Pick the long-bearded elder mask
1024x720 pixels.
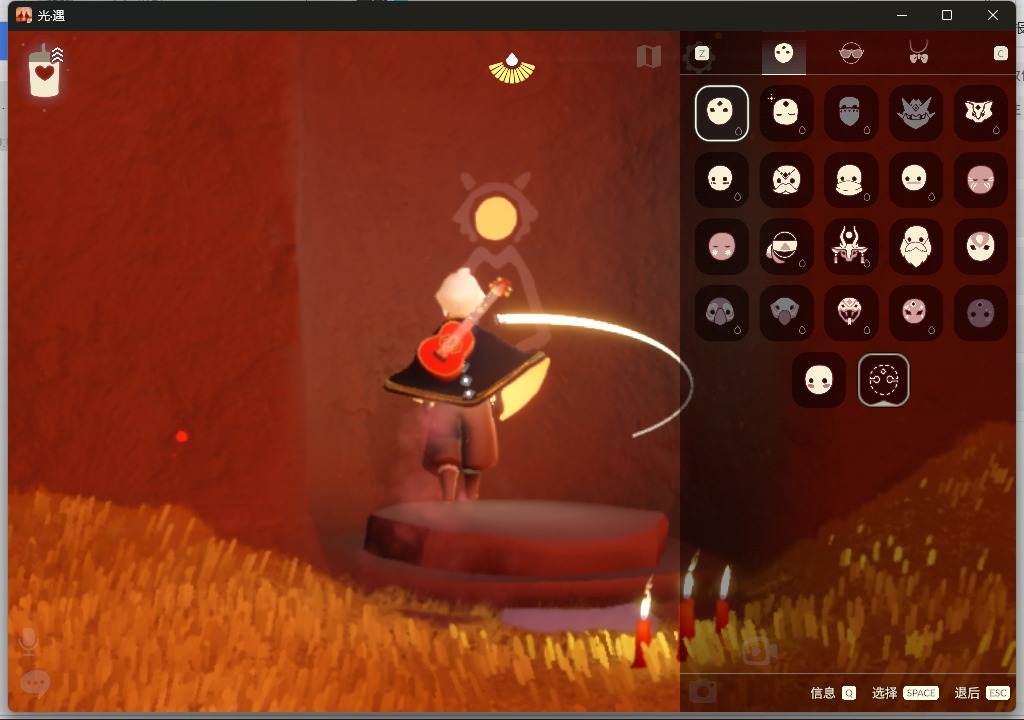coord(916,246)
